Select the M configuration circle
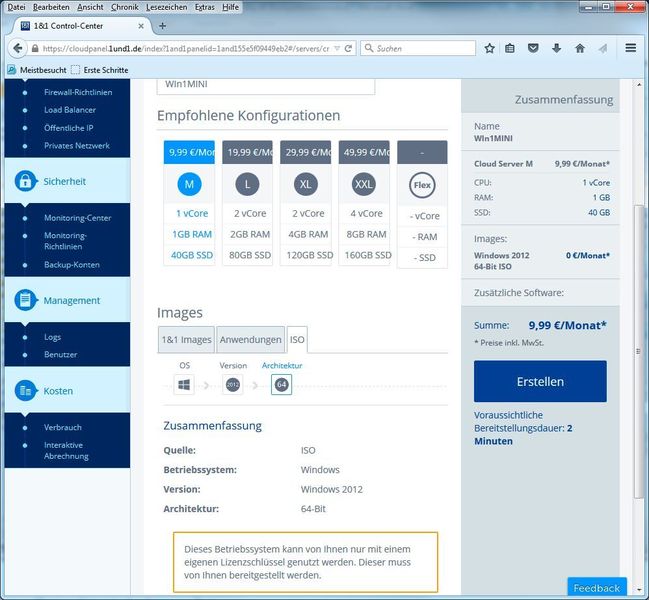 click(x=189, y=184)
